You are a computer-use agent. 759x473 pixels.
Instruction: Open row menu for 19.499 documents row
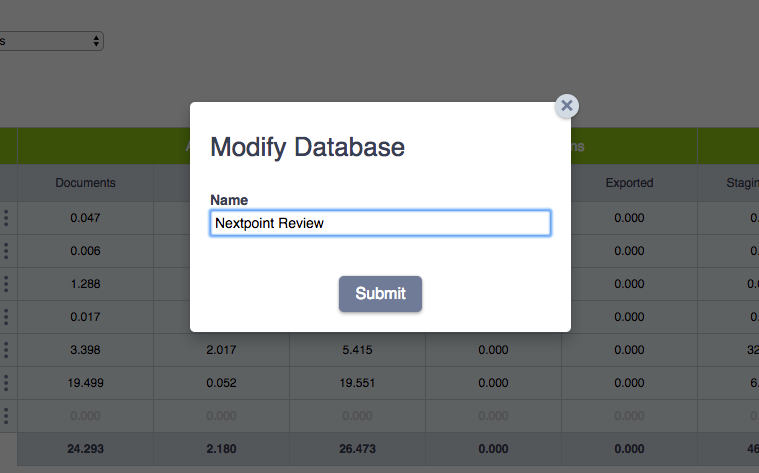[6, 382]
